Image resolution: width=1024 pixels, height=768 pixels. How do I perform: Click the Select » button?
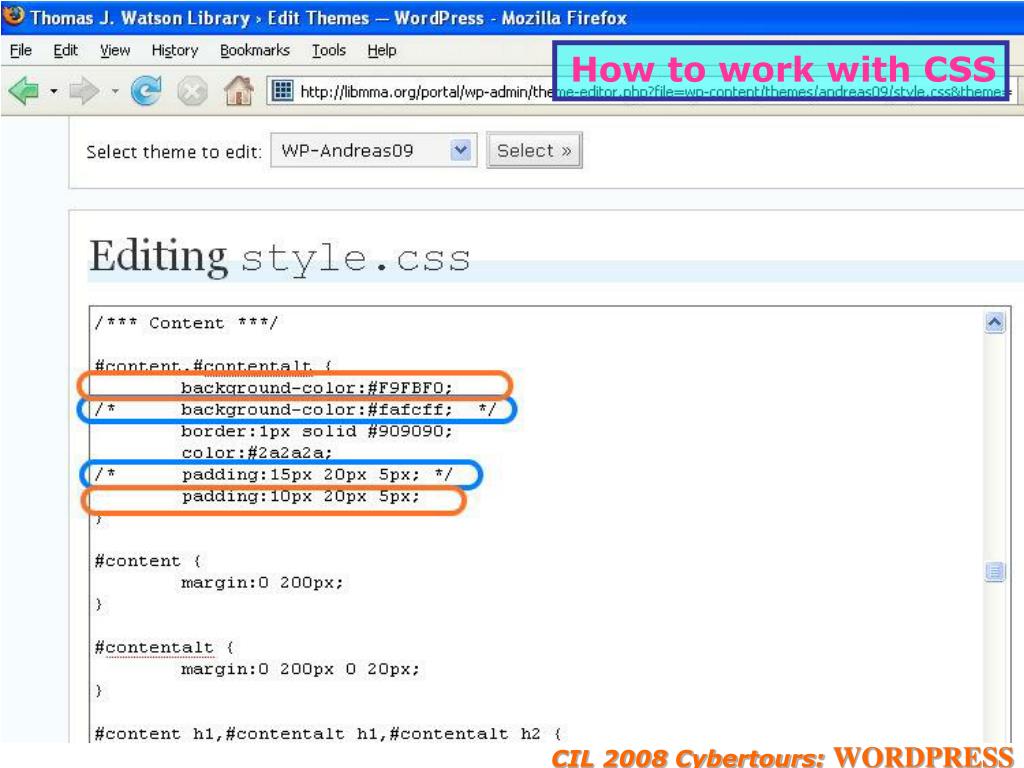click(x=534, y=150)
